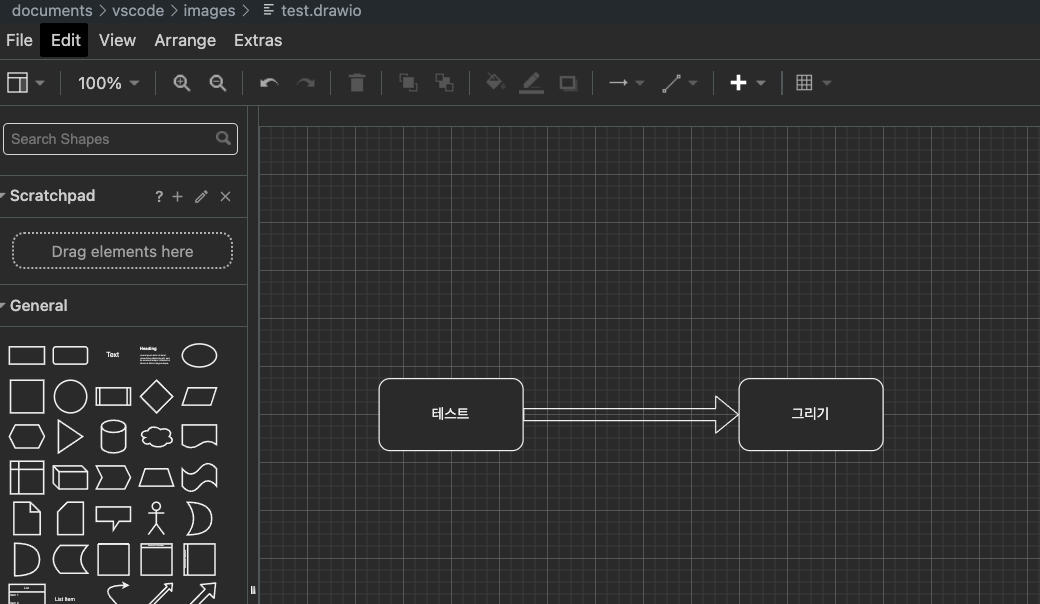The width and height of the screenshot is (1040, 604).
Task: Click the Delete trash can icon
Action: pyautogui.click(x=356, y=83)
